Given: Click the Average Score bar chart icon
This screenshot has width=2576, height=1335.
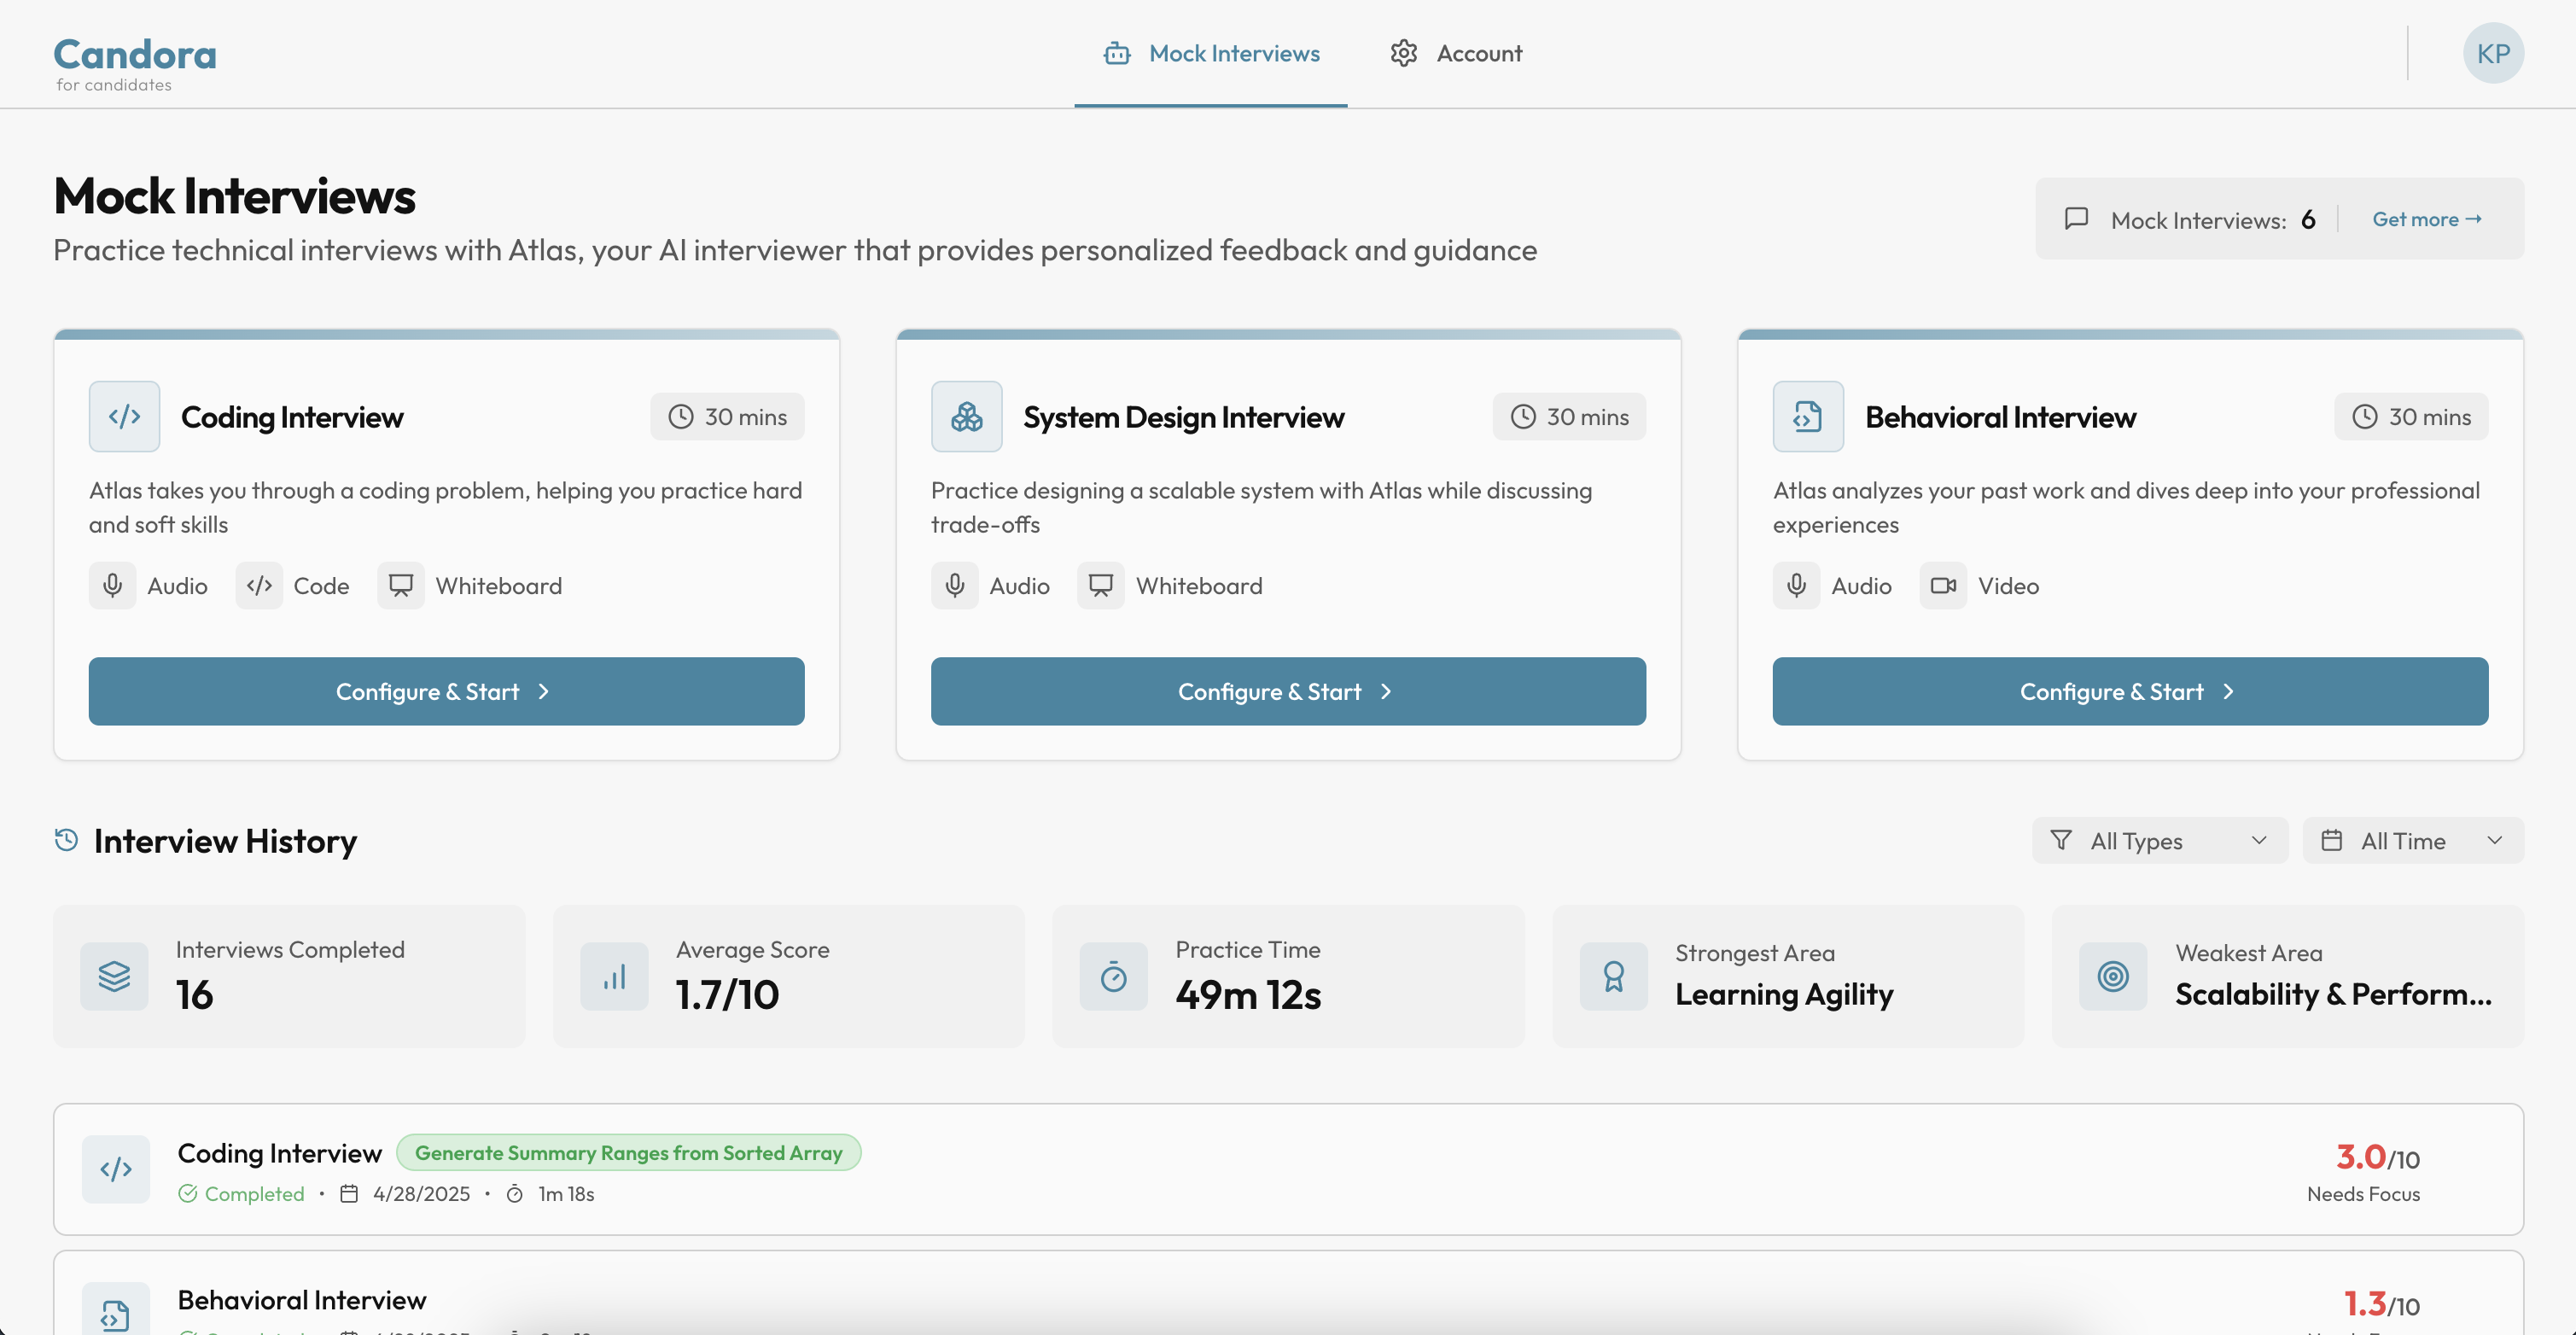Looking at the screenshot, I should tap(614, 976).
